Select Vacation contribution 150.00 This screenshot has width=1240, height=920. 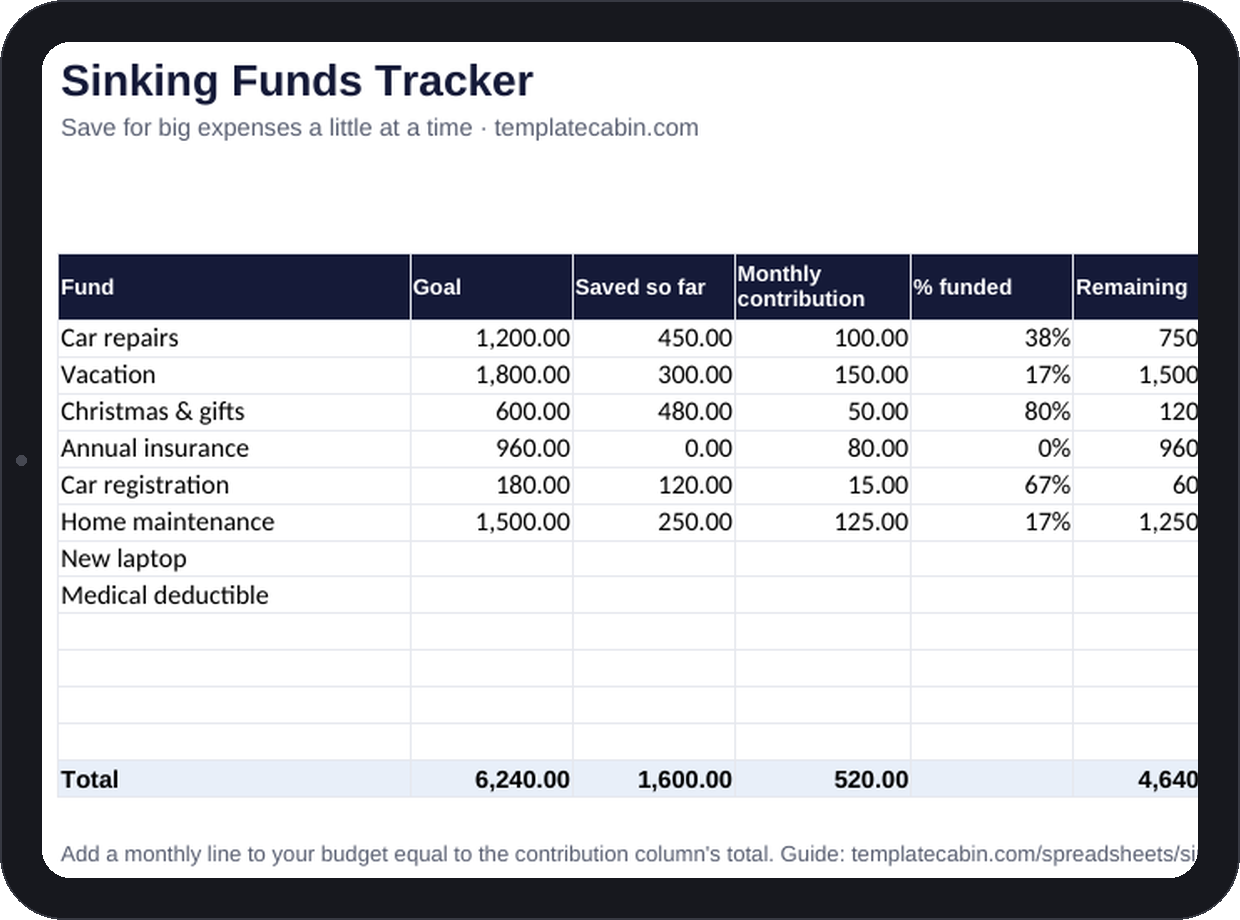tap(823, 375)
